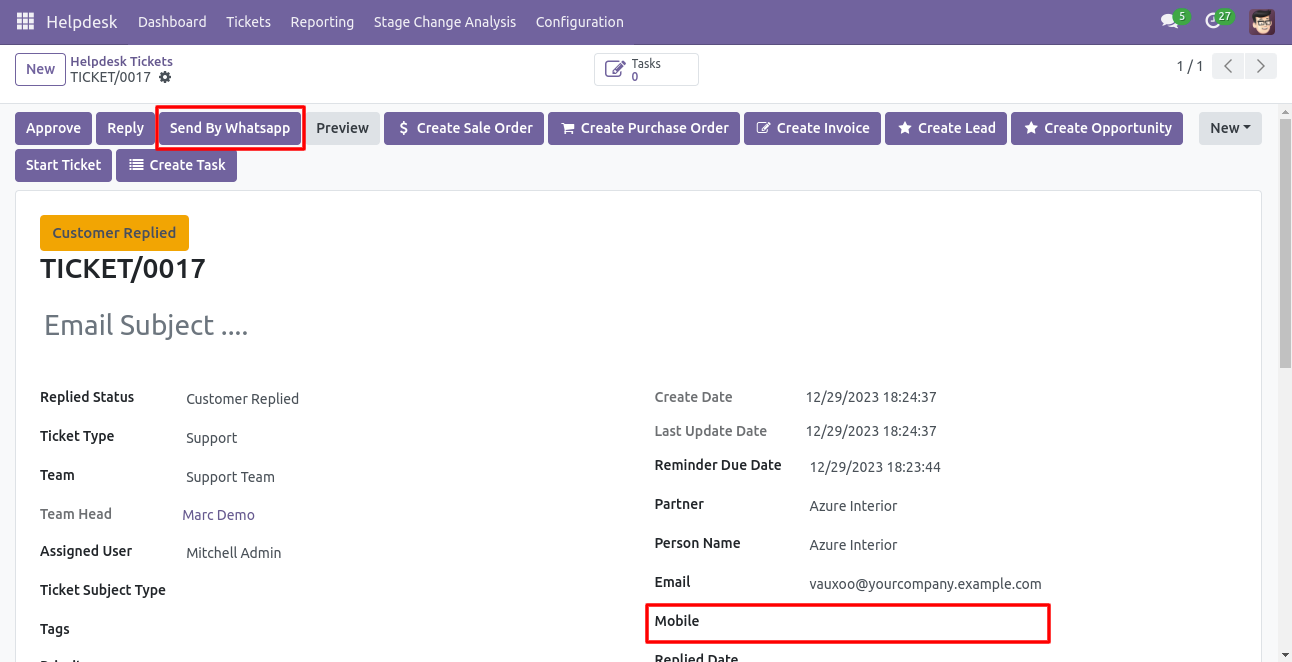Open the Team field Support Team
The image size is (1292, 662).
(230, 477)
